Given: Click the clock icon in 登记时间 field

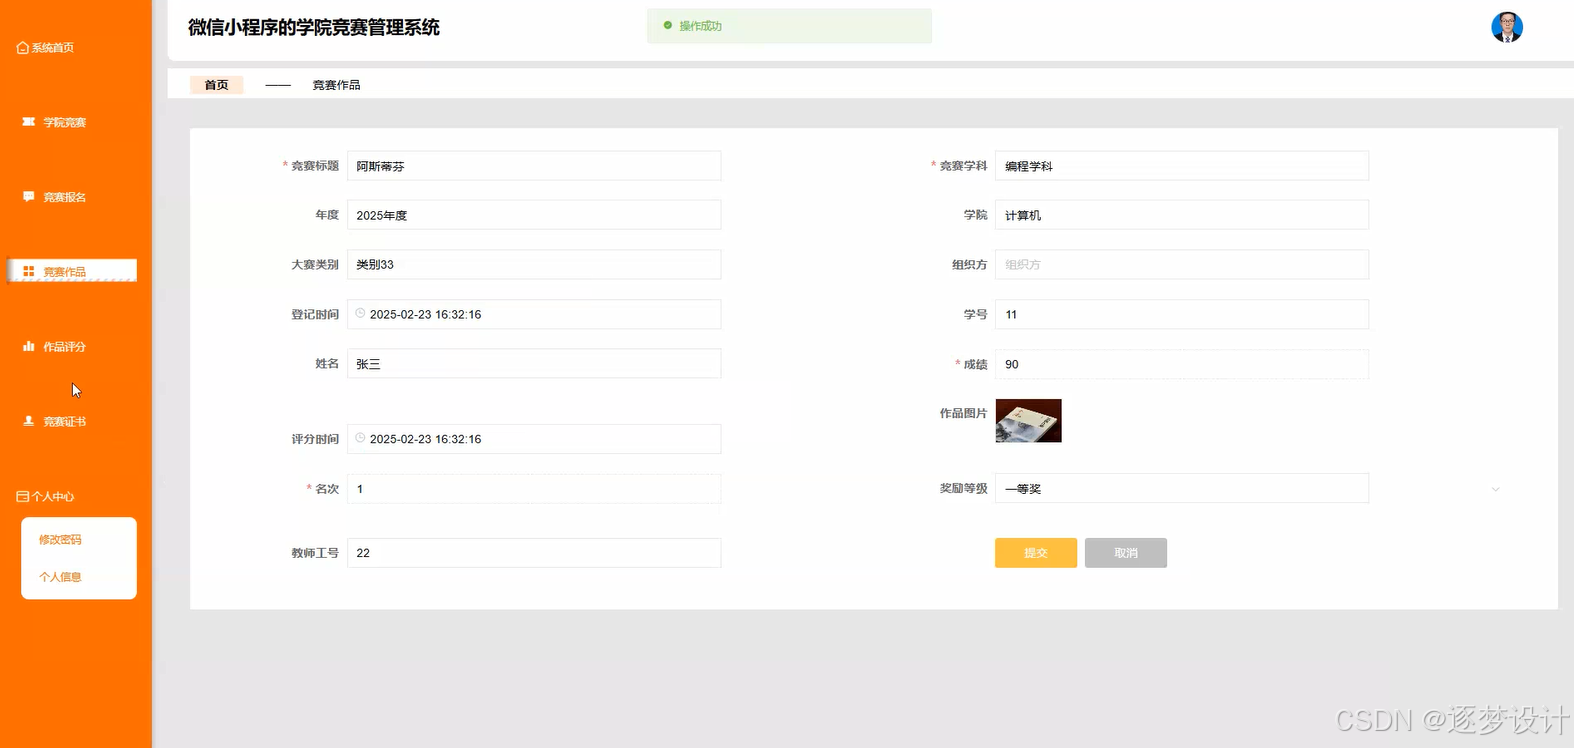Looking at the screenshot, I should pos(360,314).
